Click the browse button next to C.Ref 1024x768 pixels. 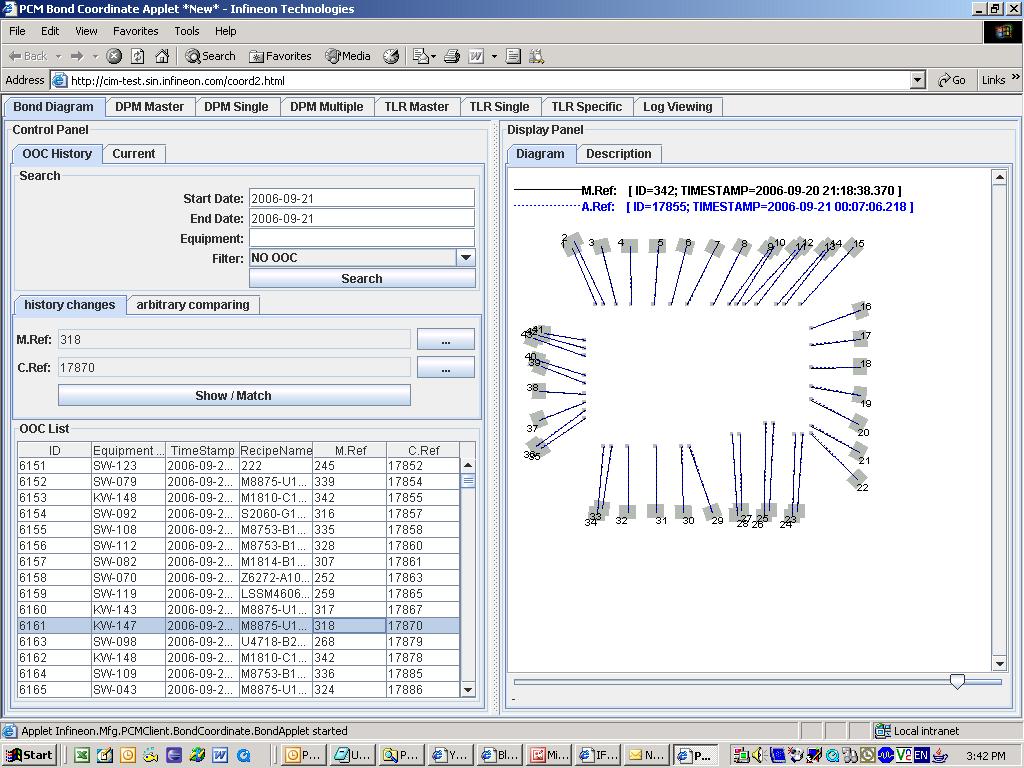click(x=445, y=368)
